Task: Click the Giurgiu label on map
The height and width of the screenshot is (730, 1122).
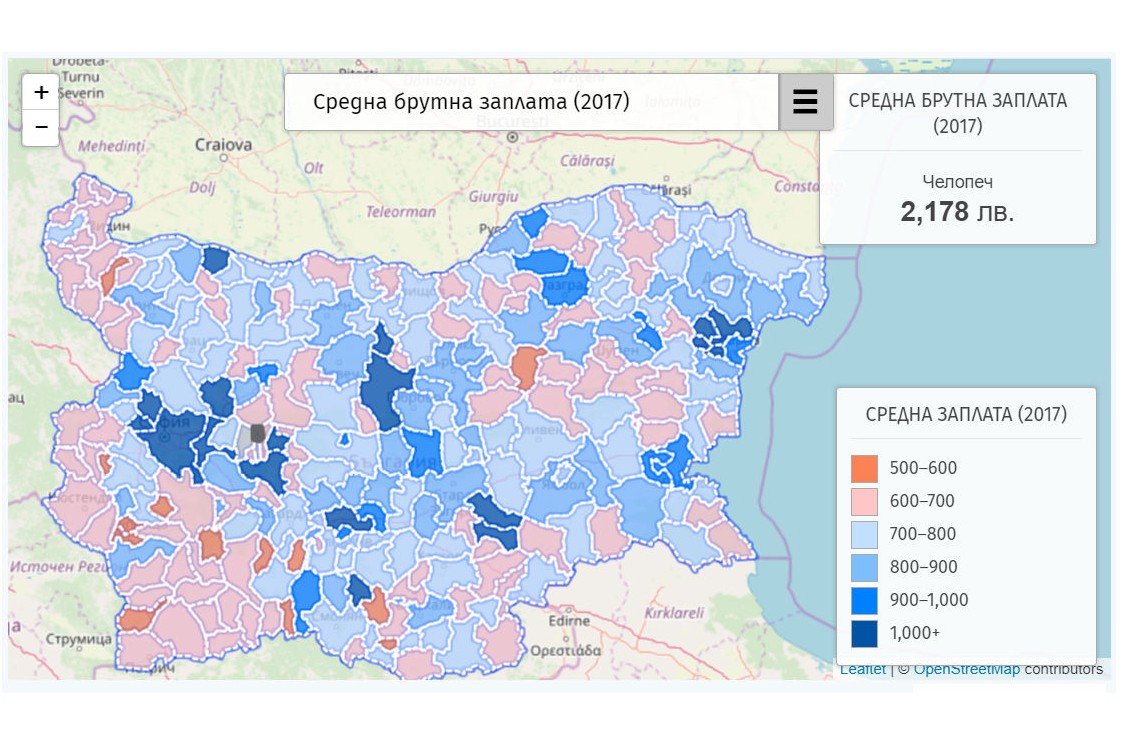Action: pos(493,196)
